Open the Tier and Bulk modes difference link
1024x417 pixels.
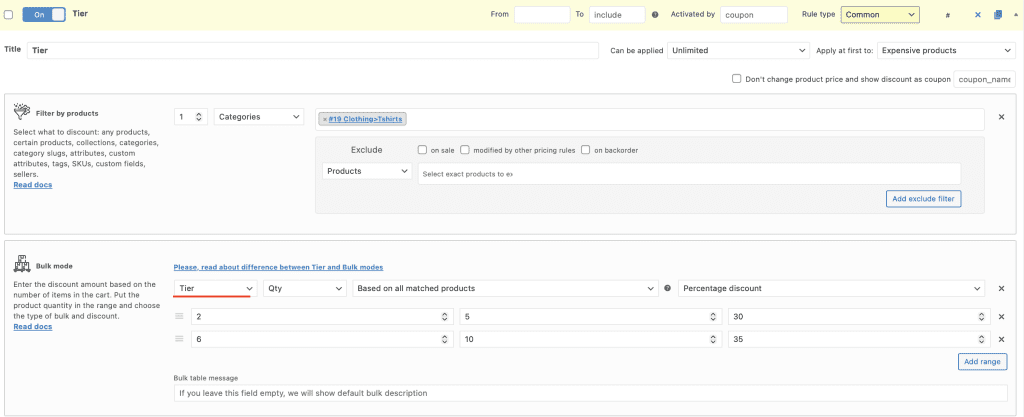click(x=278, y=267)
